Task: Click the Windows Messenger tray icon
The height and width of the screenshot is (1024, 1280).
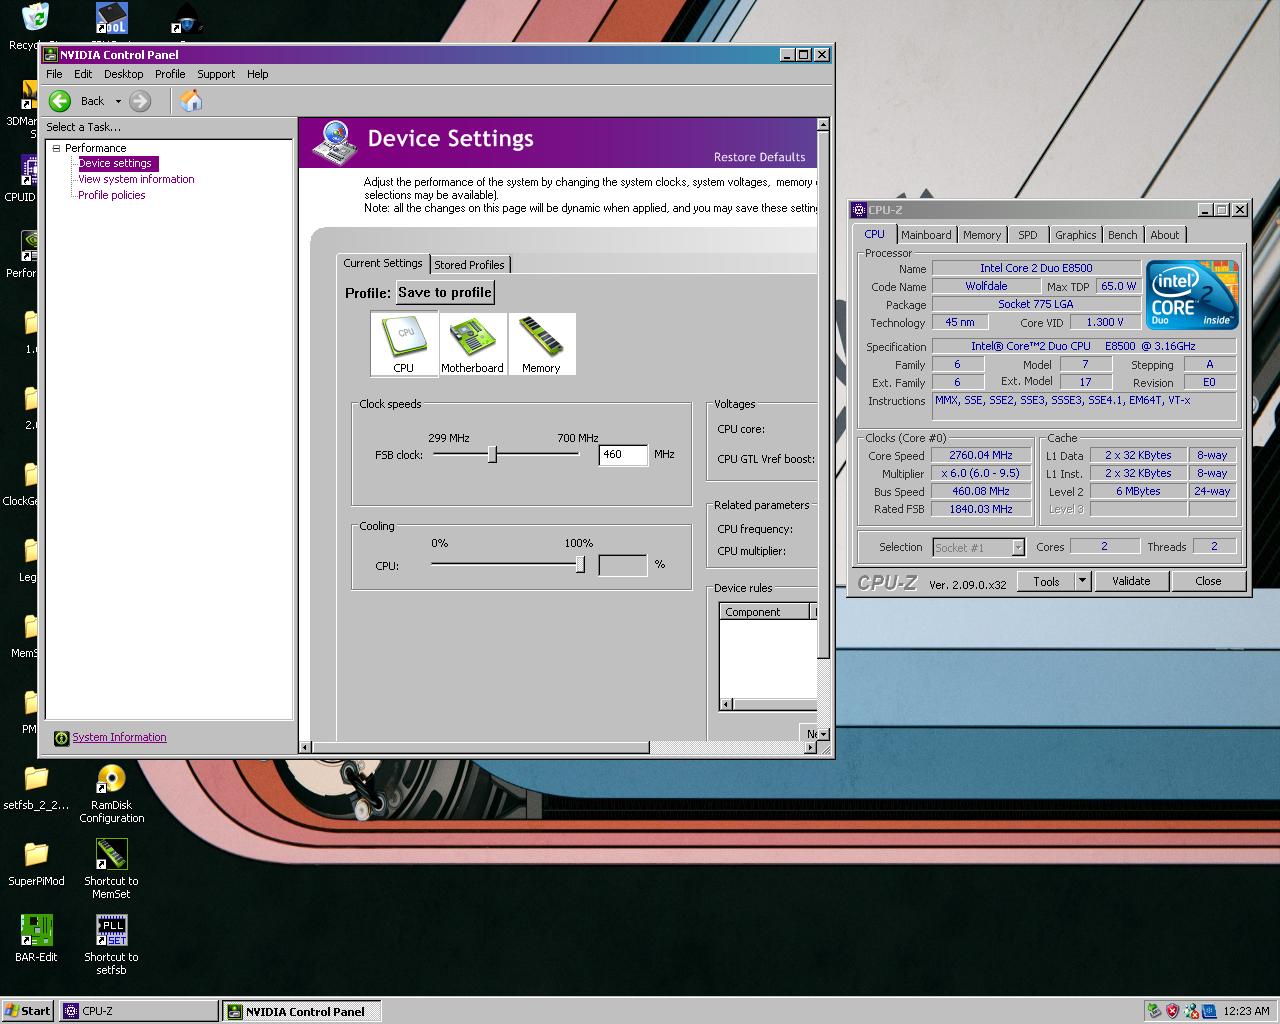Action: tap(1191, 1011)
